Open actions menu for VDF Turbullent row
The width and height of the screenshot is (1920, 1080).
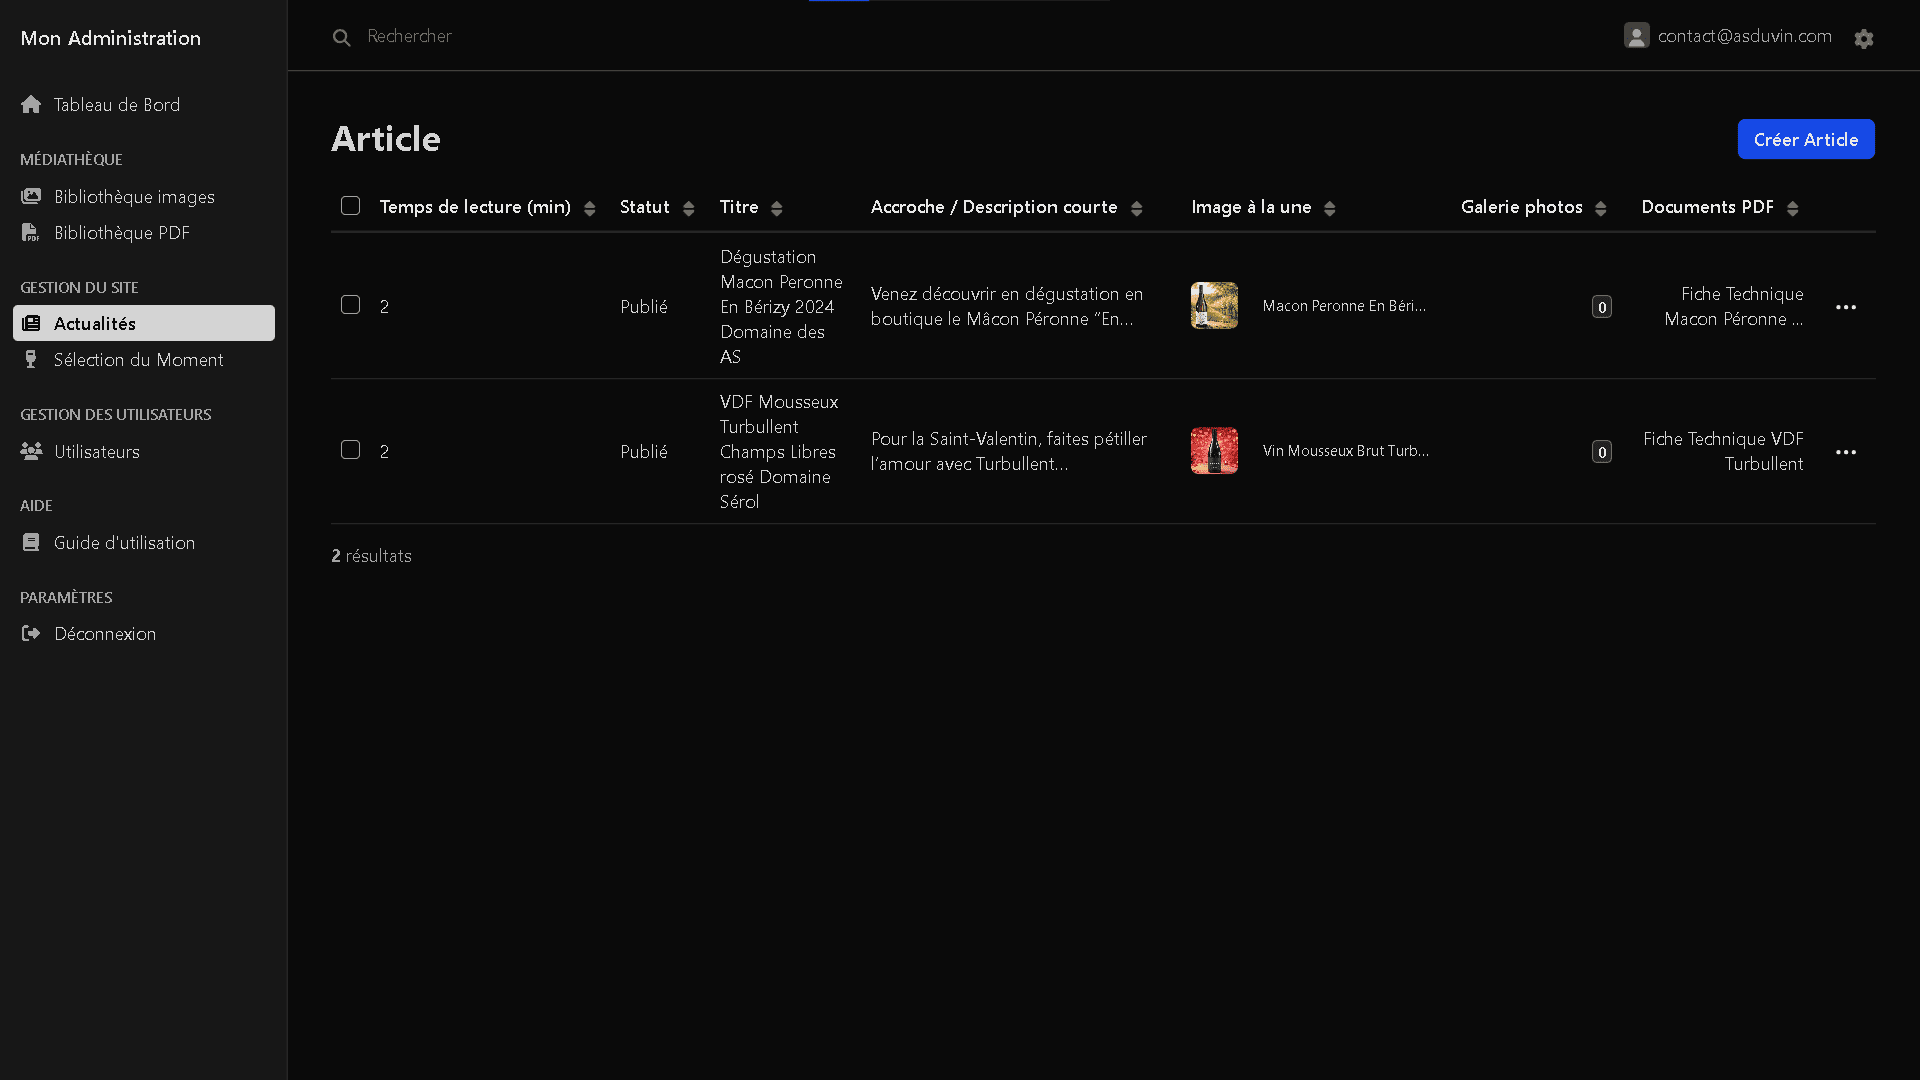[x=1845, y=452]
